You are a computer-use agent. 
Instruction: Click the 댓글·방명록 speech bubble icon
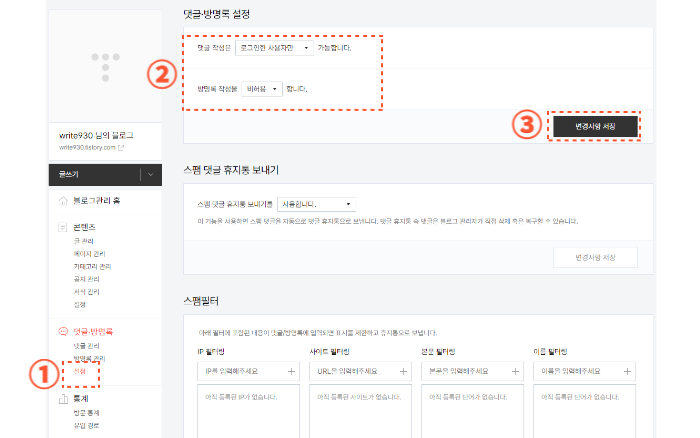click(63, 331)
